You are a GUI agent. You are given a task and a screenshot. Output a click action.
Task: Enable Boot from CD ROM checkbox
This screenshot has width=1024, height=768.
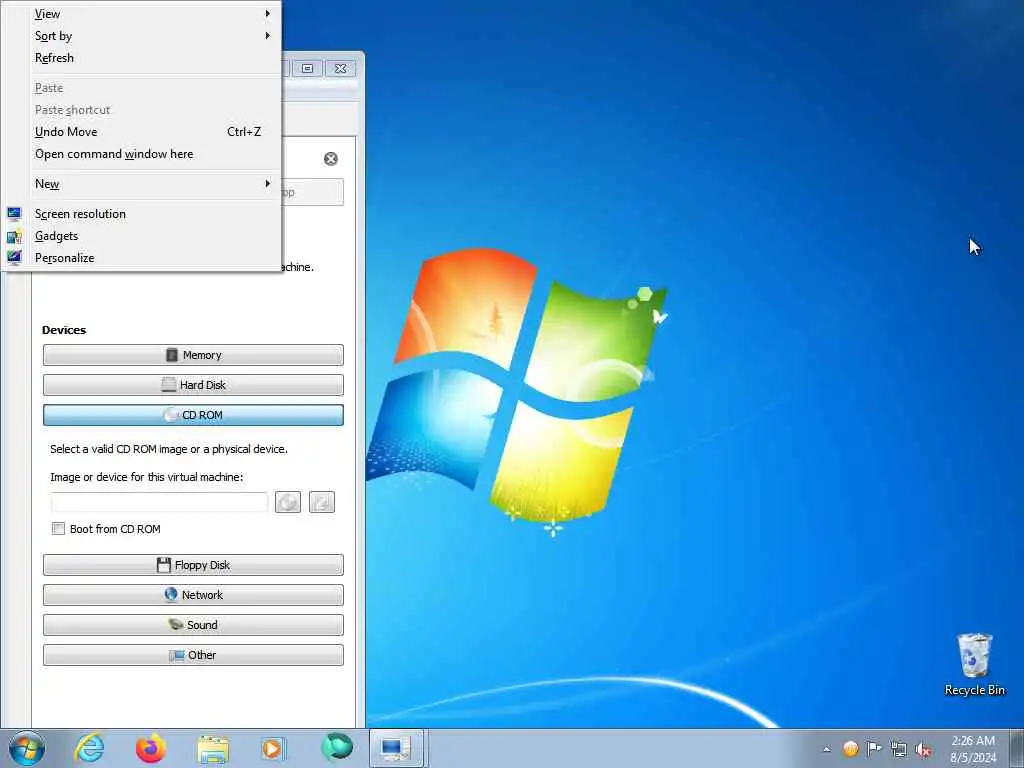58,529
